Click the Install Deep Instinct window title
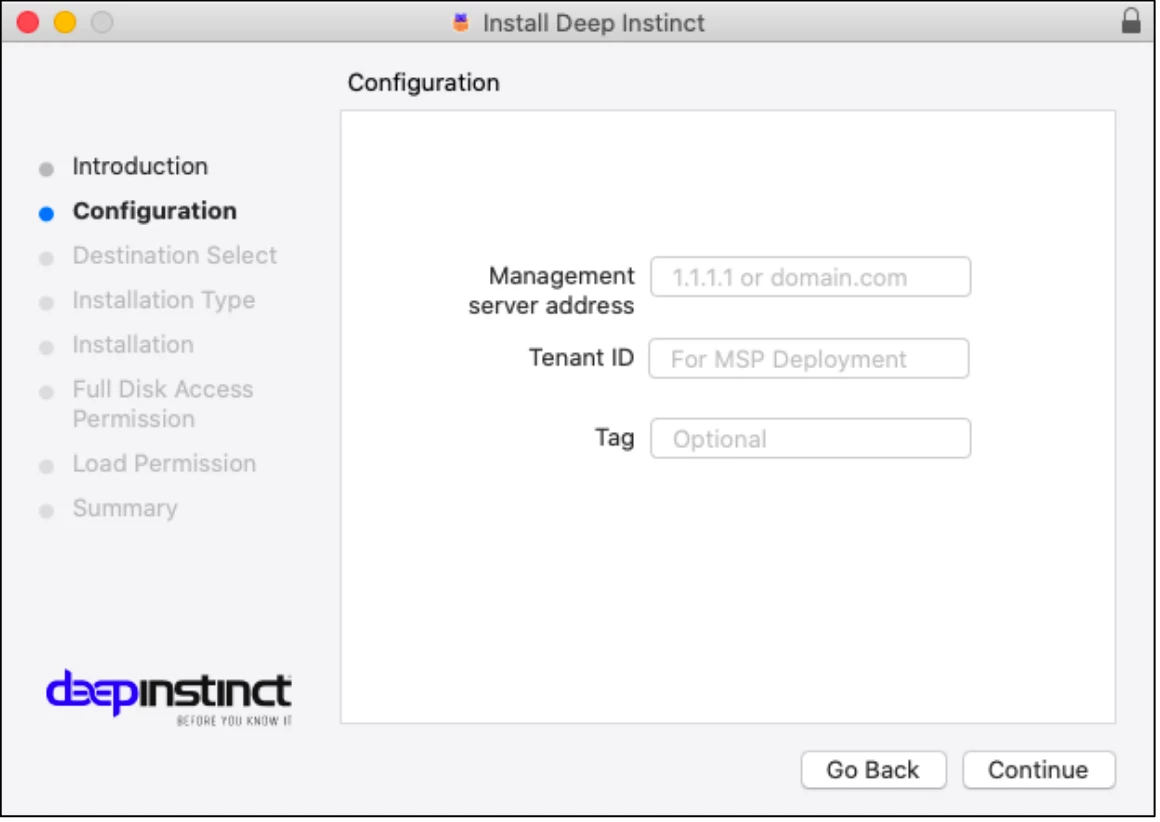The width and height of the screenshot is (1160, 822). (595, 23)
